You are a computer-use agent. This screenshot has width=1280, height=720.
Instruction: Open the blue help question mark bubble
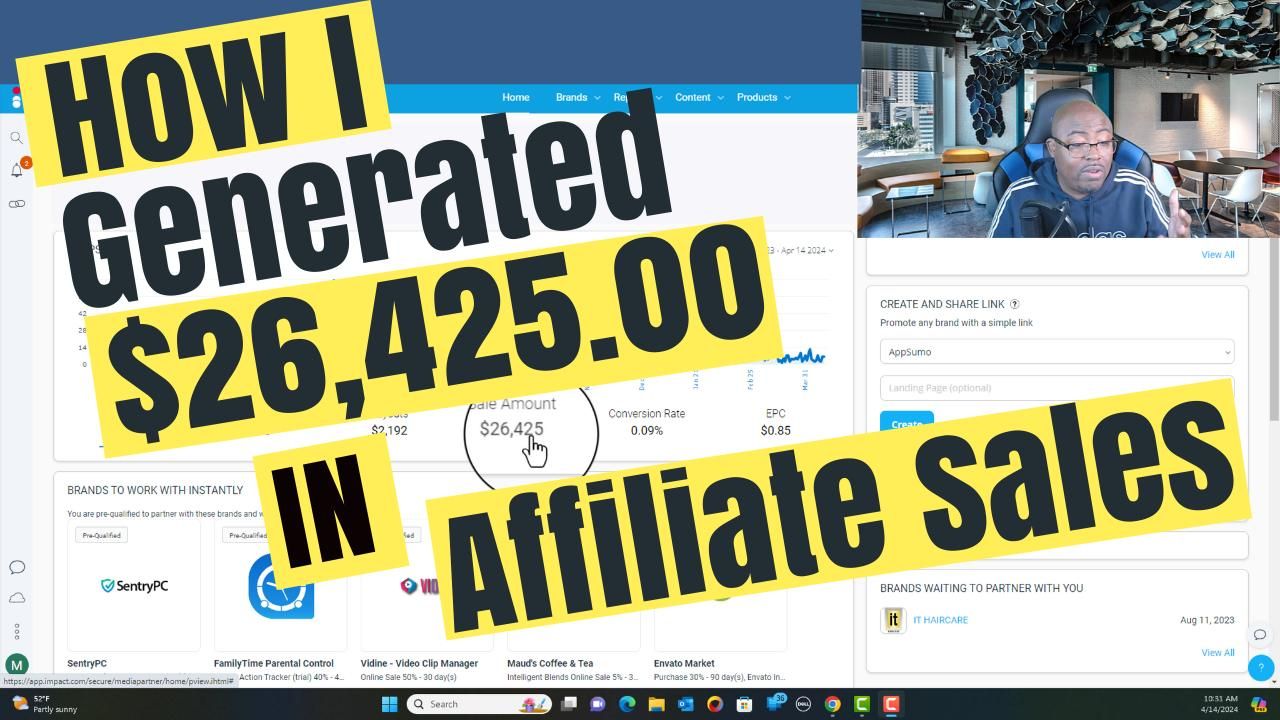[x=1261, y=668]
